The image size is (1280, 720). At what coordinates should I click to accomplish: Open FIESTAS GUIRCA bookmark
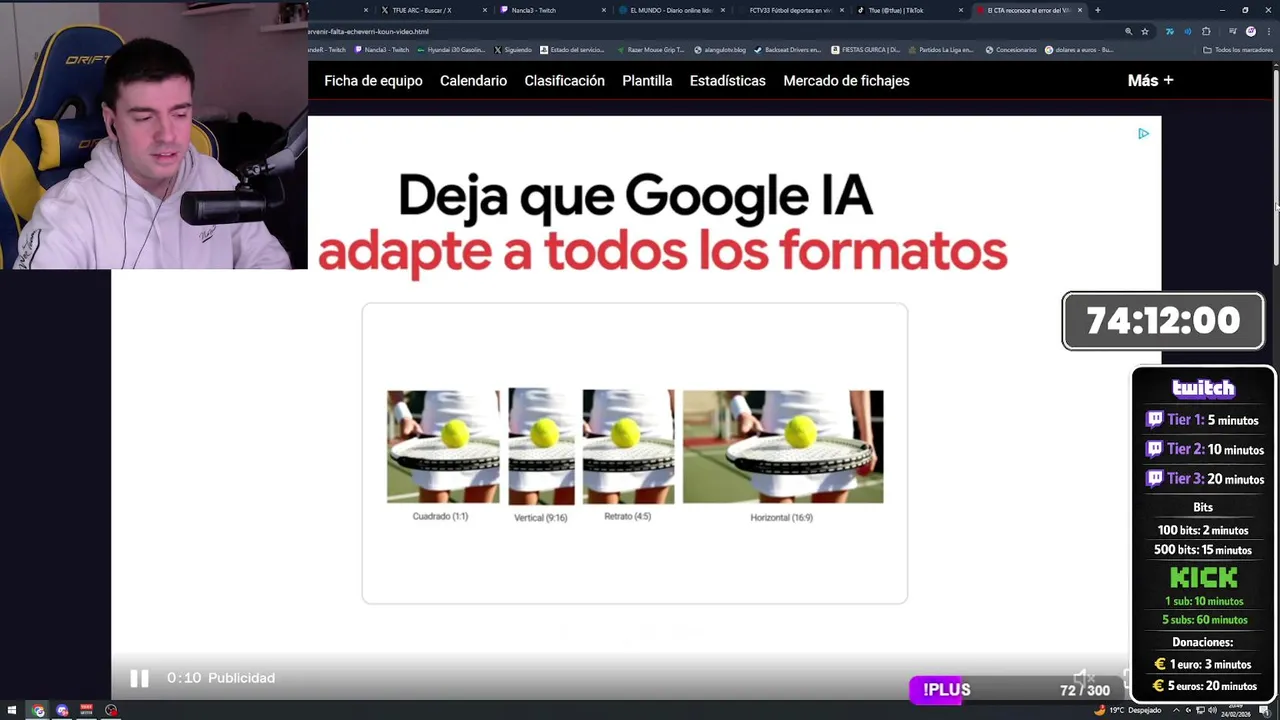click(866, 49)
